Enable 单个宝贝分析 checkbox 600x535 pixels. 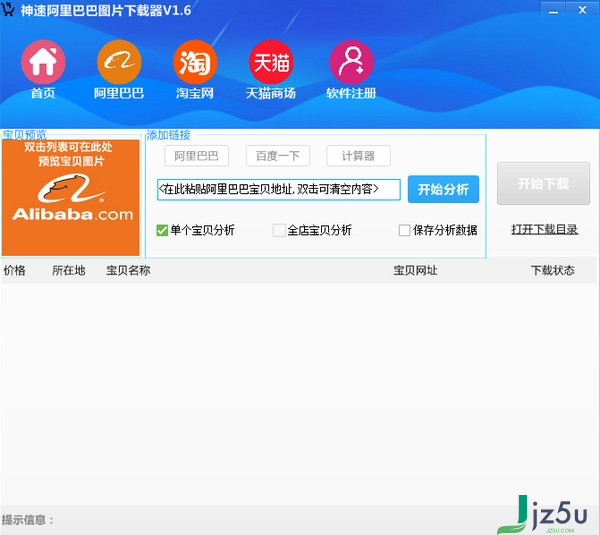[162, 230]
